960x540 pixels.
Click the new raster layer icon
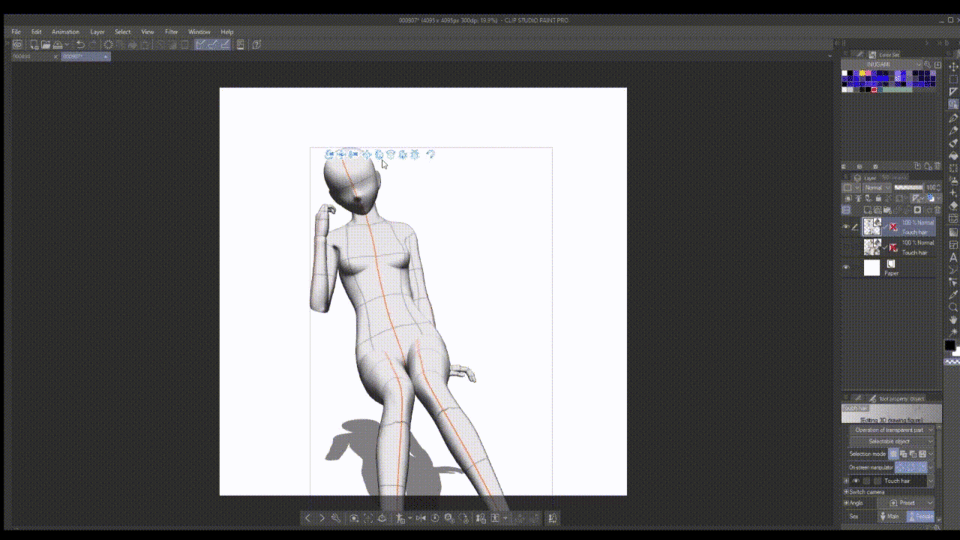[867, 210]
